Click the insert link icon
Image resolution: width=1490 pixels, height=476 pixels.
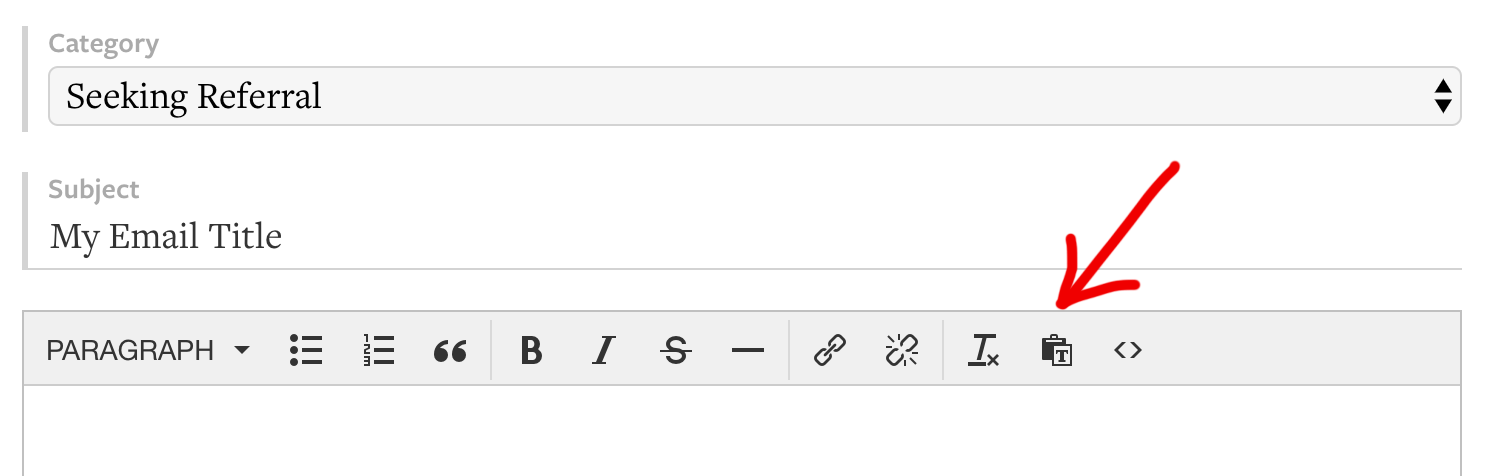coord(829,351)
